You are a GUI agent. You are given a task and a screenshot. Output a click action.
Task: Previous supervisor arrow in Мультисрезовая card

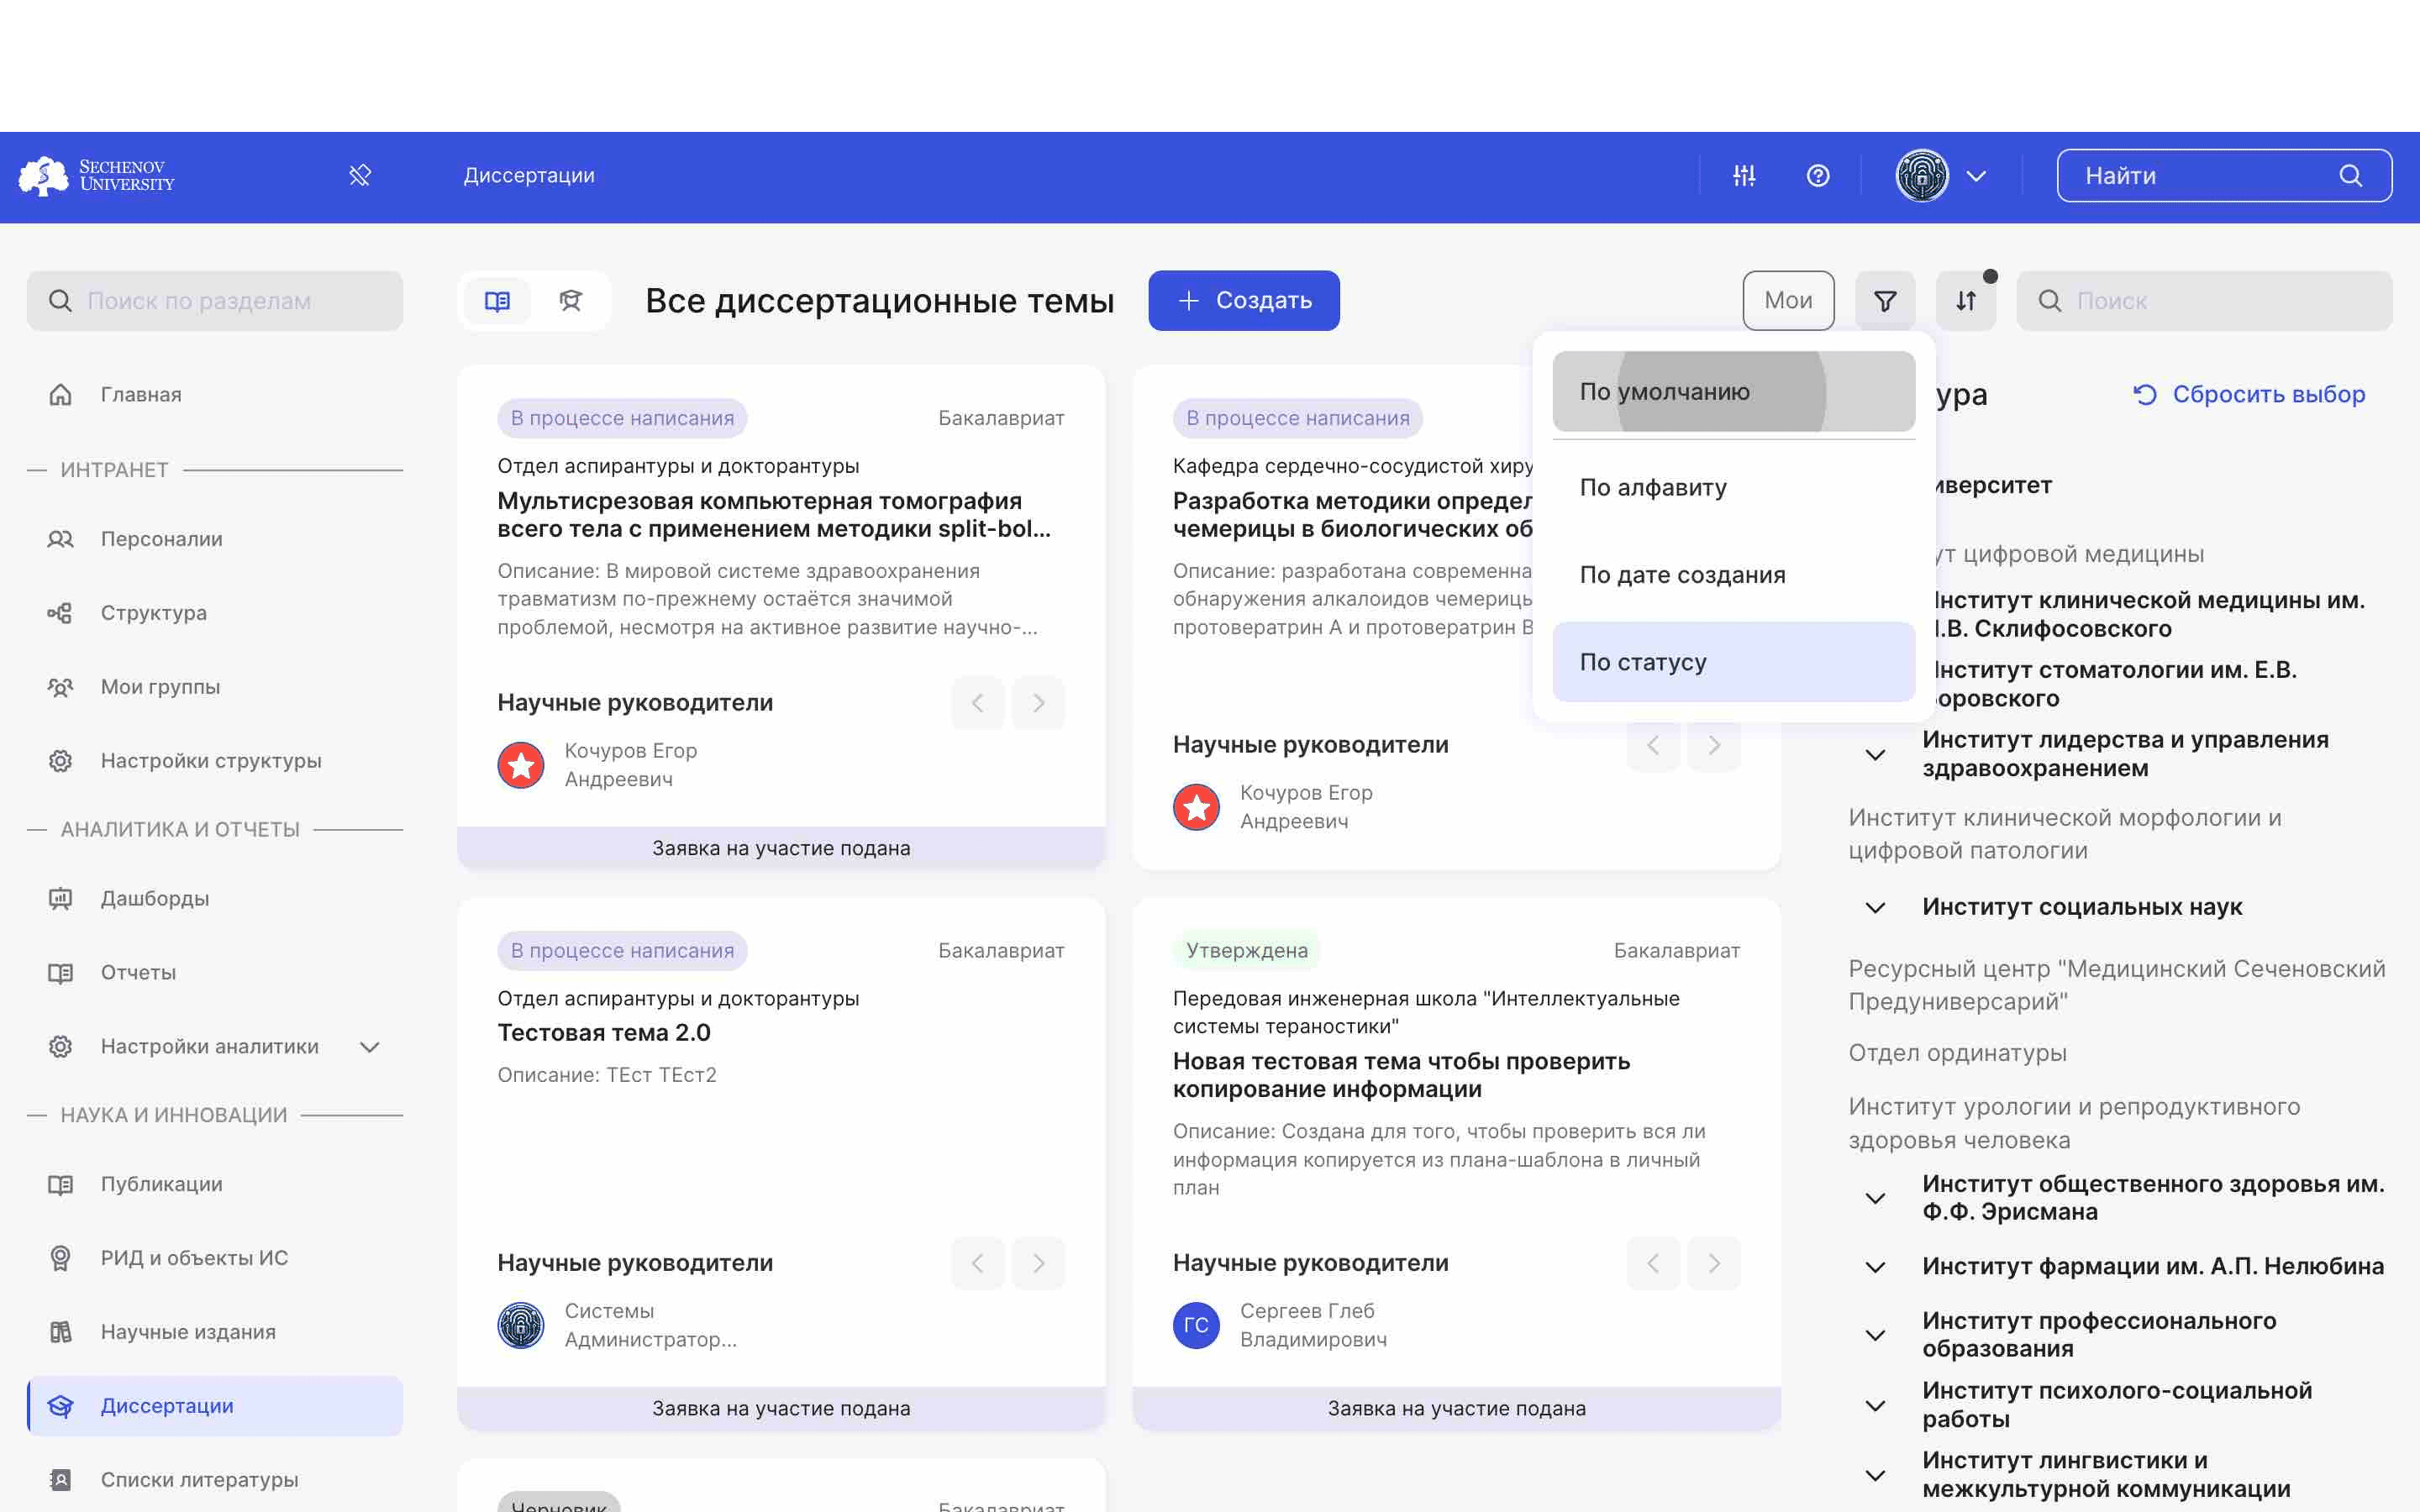point(977,703)
